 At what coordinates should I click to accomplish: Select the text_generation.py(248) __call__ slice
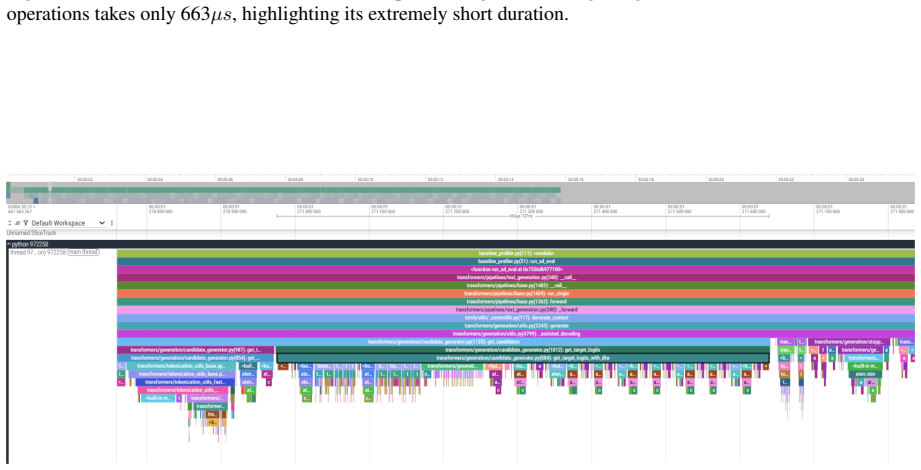click(x=516, y=277)
